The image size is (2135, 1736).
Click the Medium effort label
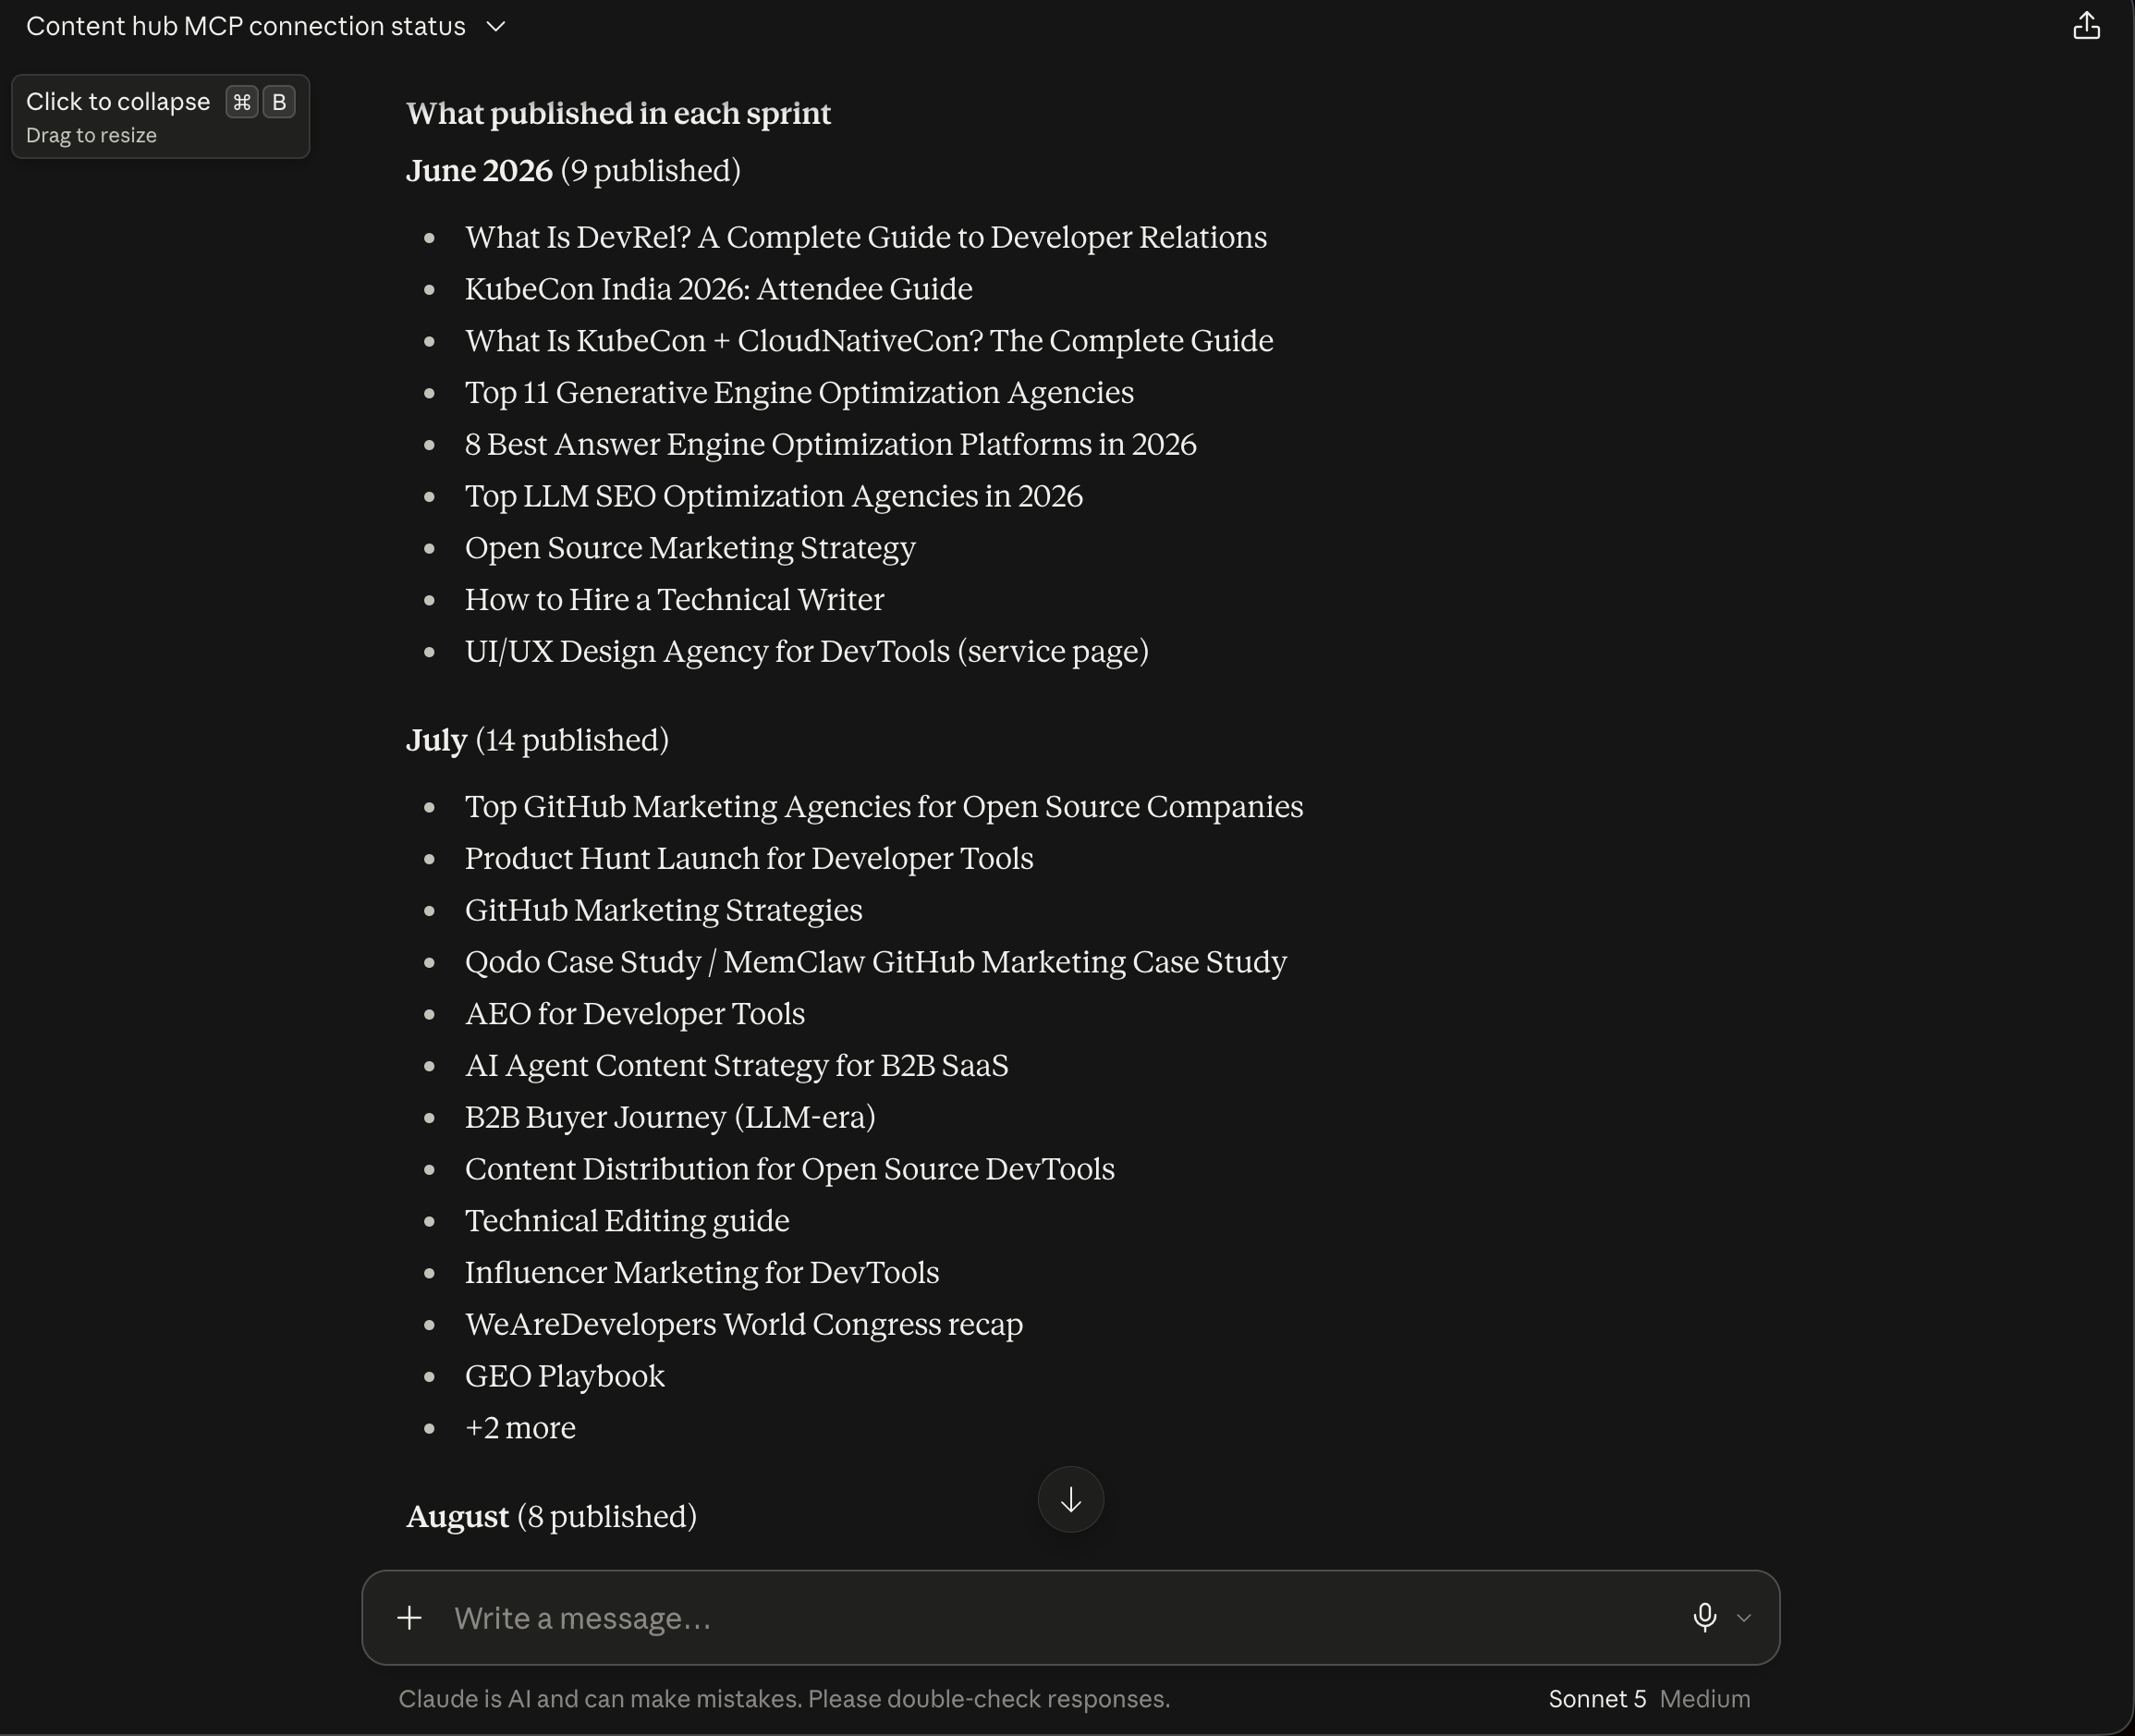1705,1699
